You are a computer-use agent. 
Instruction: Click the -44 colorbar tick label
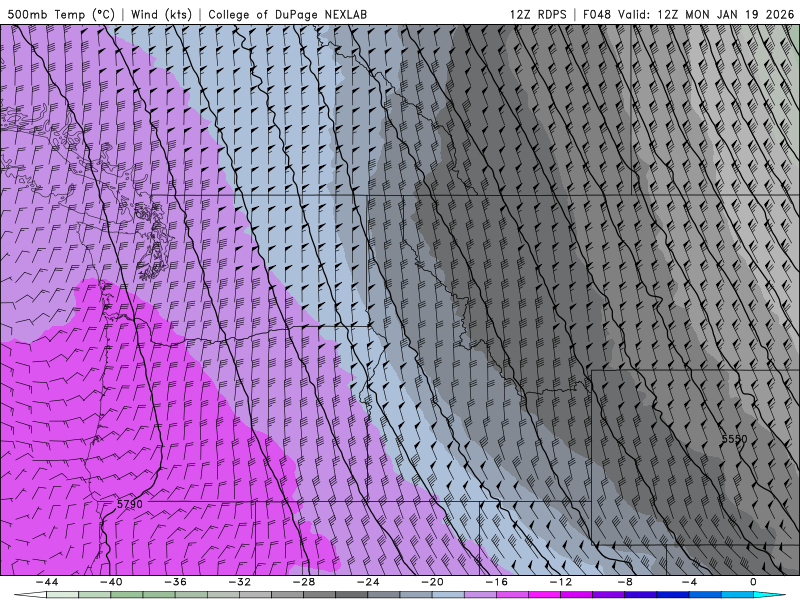[x=47, y=582]
